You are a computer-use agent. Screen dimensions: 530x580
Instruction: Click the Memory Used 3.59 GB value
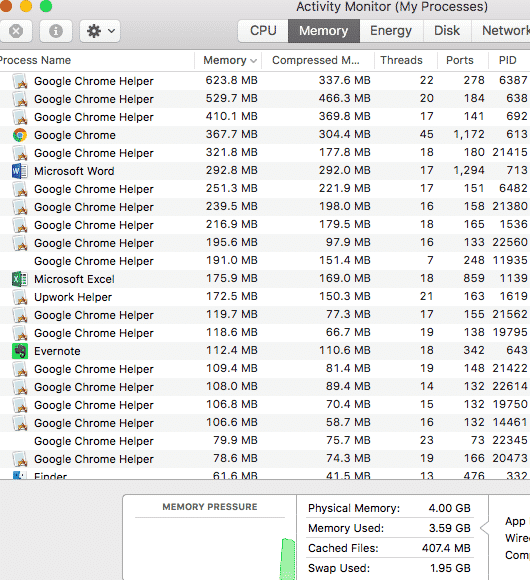click(x=449, y=528)
